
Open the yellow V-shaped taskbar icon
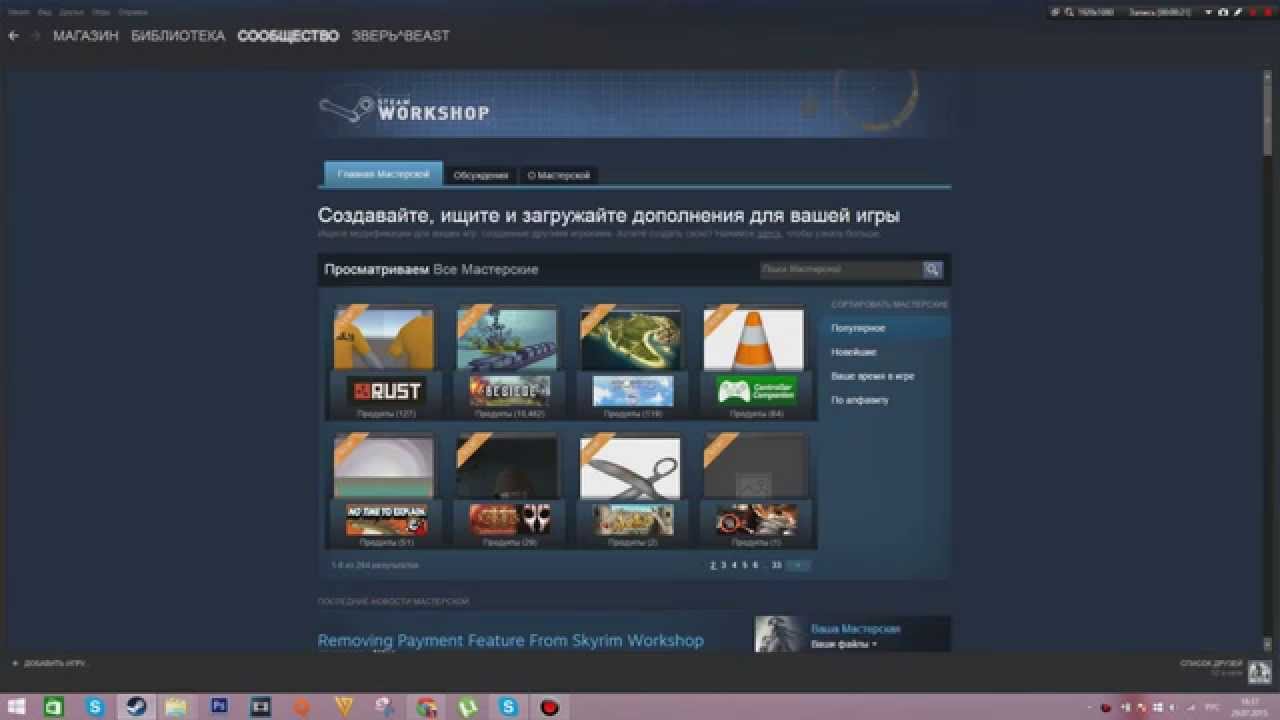(x=344, y=707)
